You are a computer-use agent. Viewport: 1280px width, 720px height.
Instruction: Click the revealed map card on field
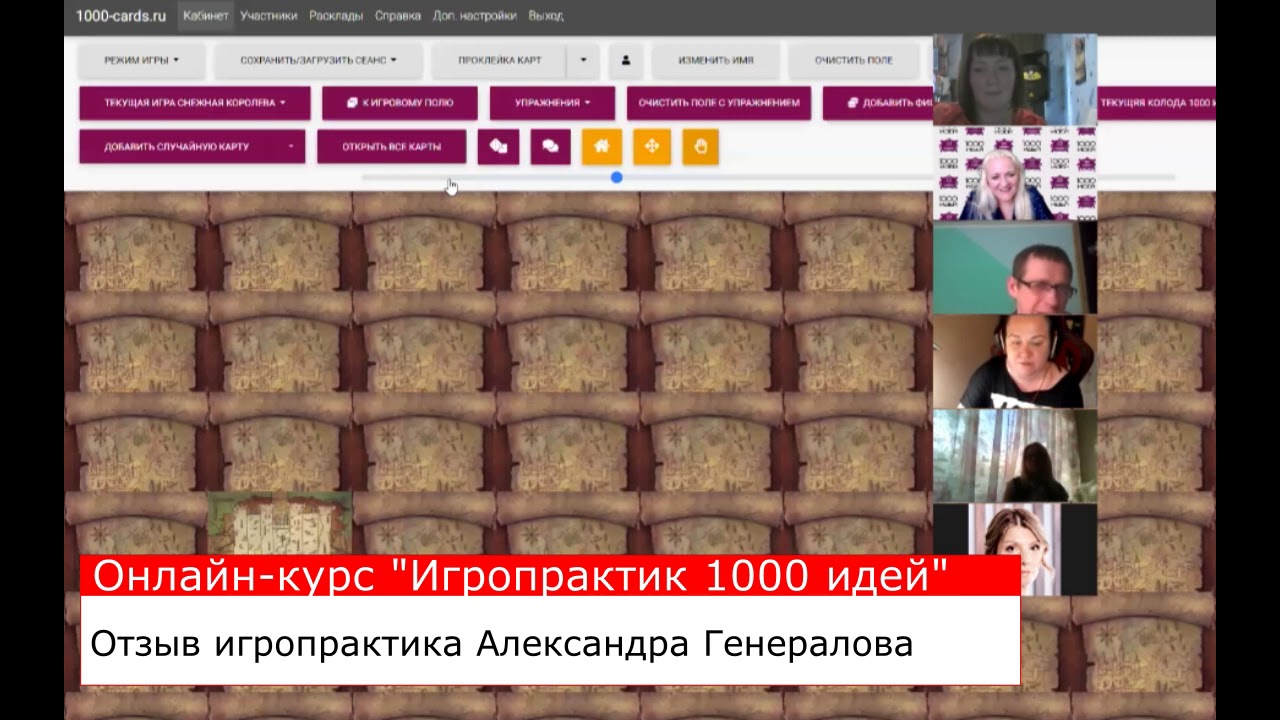(x=280, y=522)
